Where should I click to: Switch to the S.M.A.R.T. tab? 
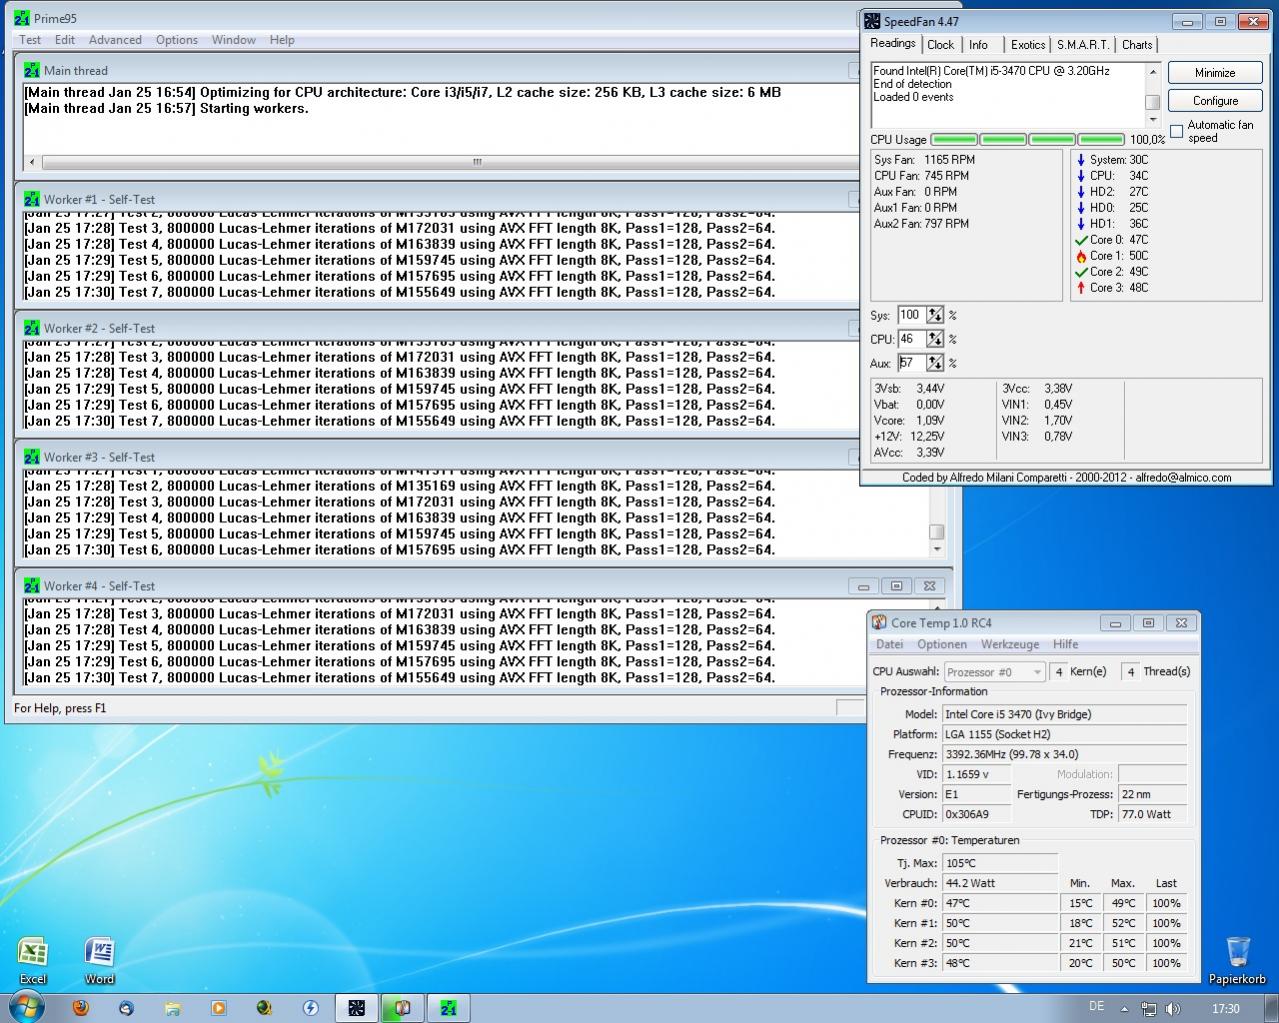(x=1083, y=45)
